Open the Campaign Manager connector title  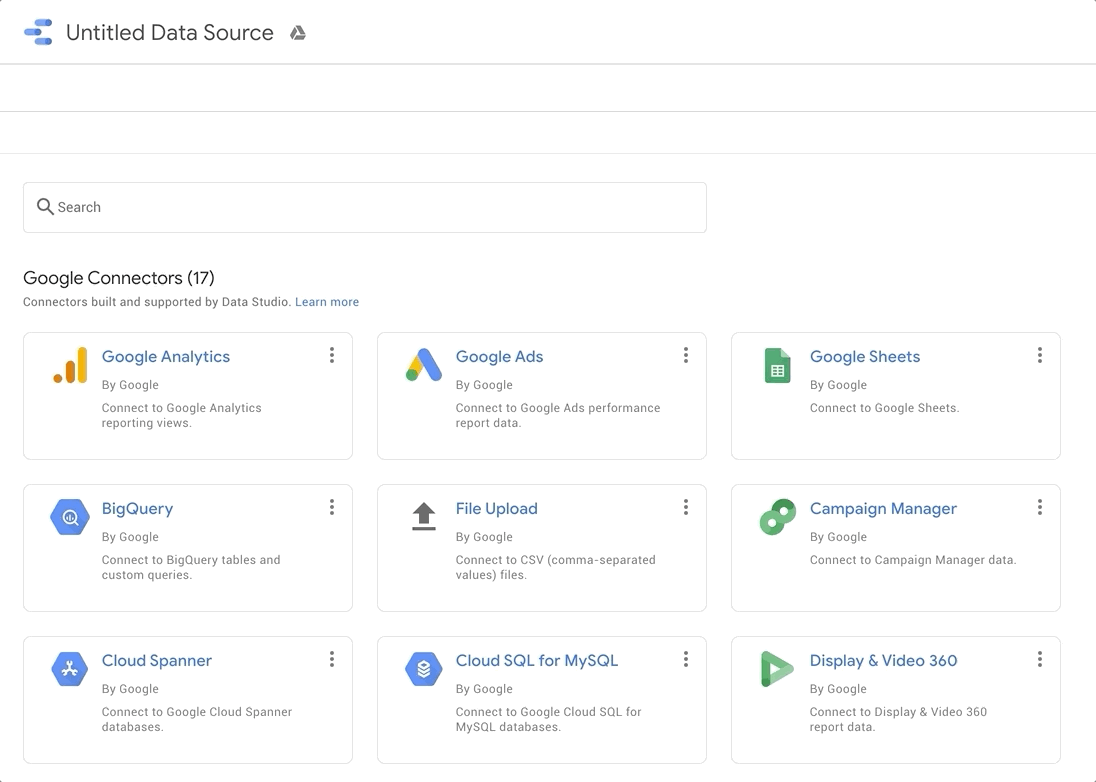[883, 509]
